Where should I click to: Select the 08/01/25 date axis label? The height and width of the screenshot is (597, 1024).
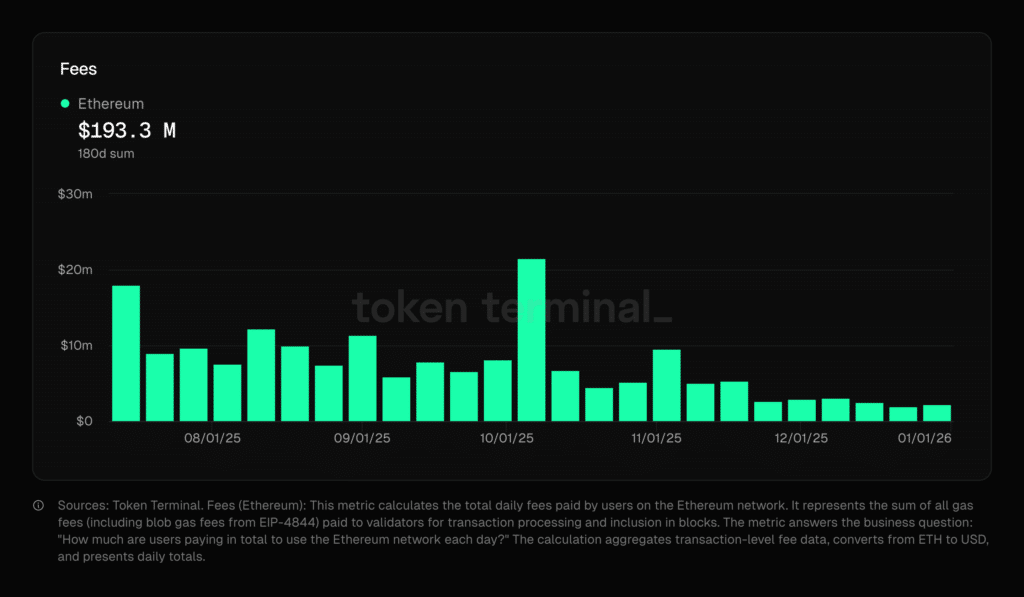point(215,438)
